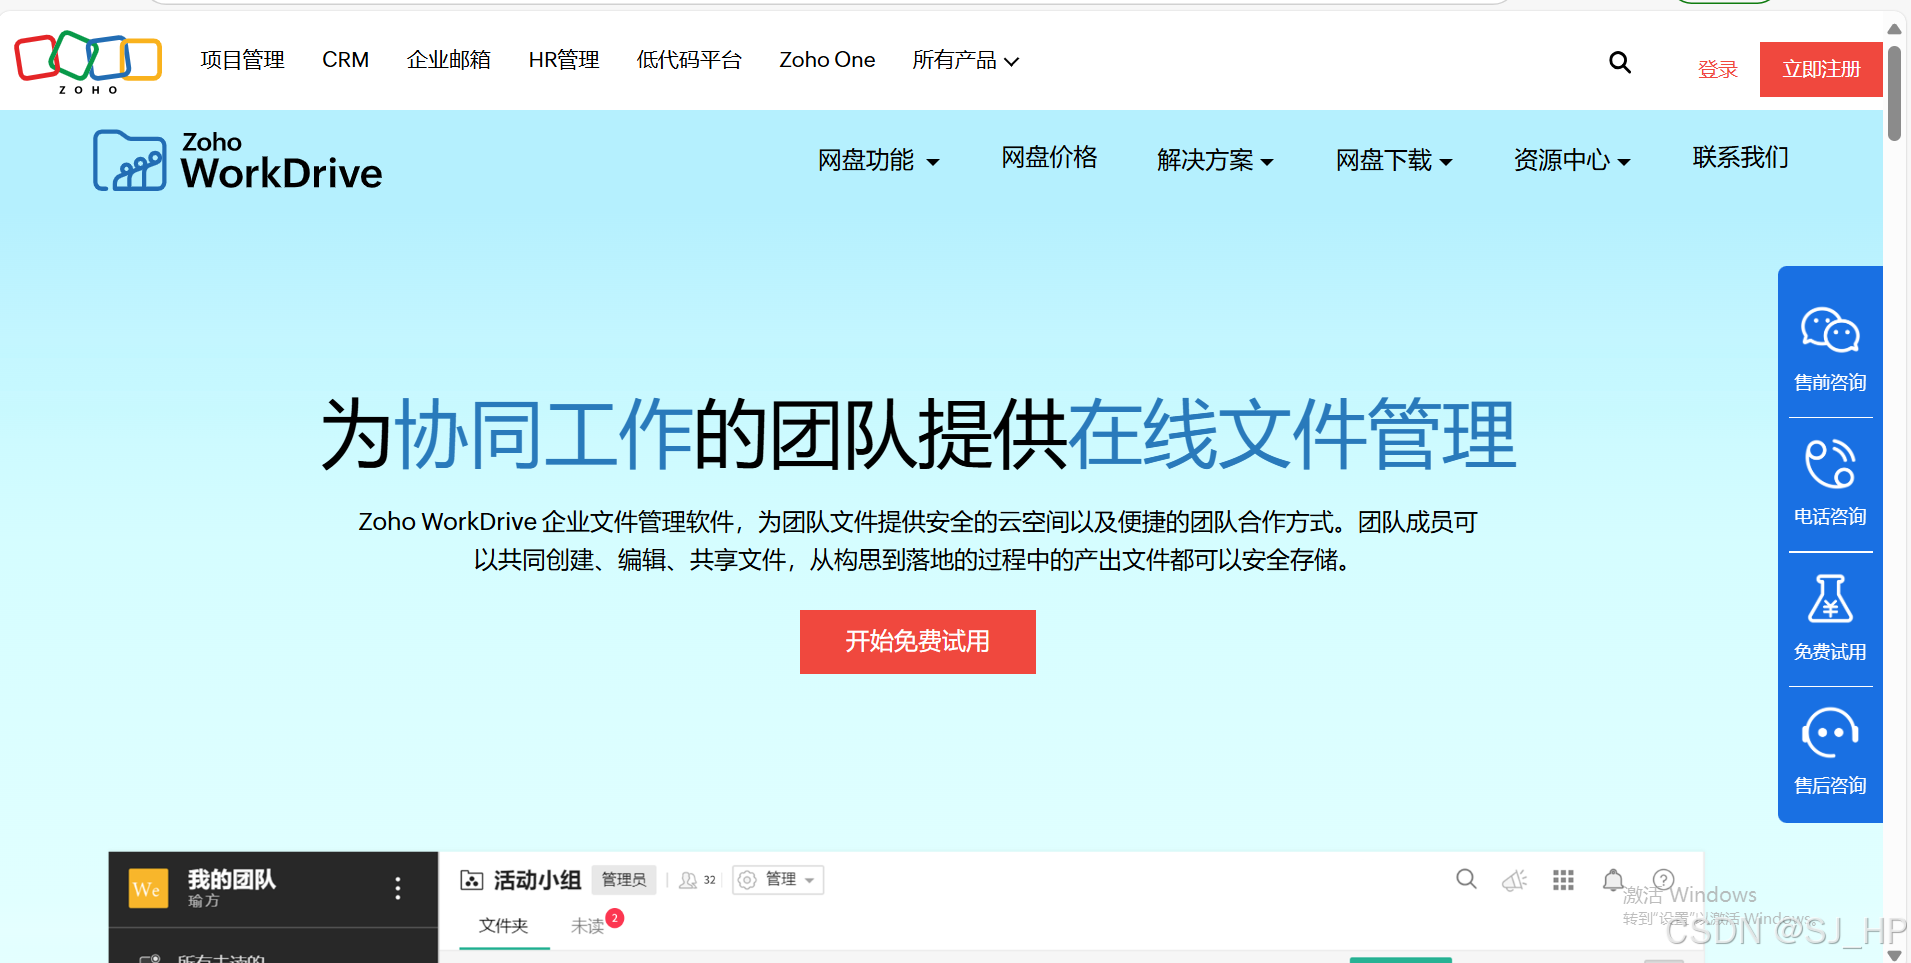This screenshot has width=1911, height=963.
Task: Click the Zoho logo in header
Action: tap(88, 62)
